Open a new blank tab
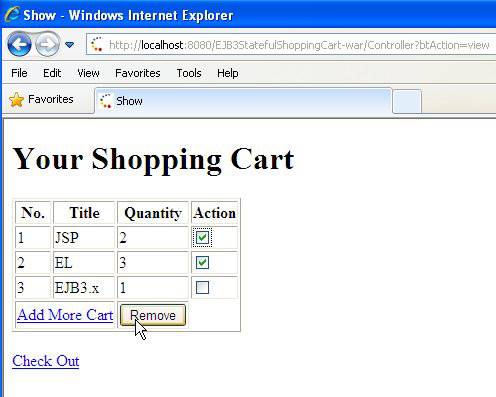 coord(407,102)
